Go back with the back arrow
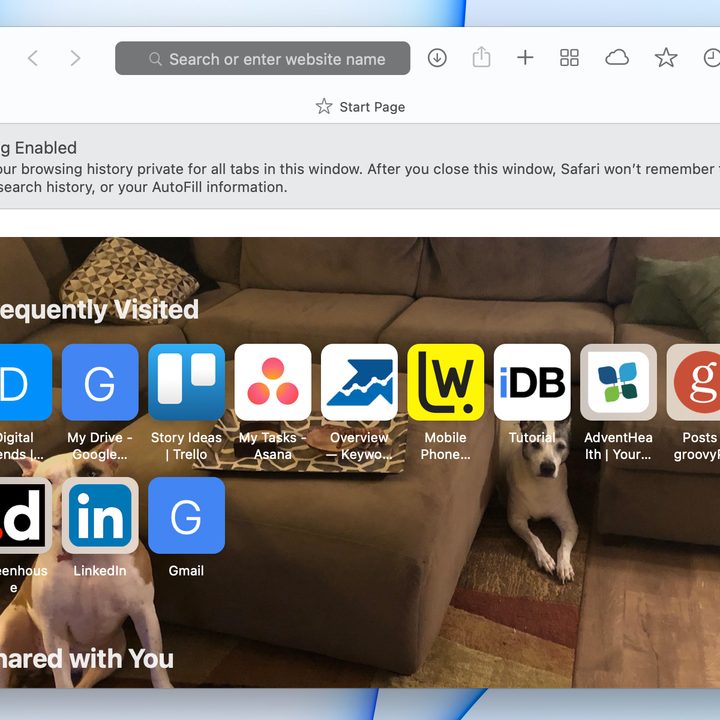This screenshot has width=720, height=720. [x=33, y=58]
